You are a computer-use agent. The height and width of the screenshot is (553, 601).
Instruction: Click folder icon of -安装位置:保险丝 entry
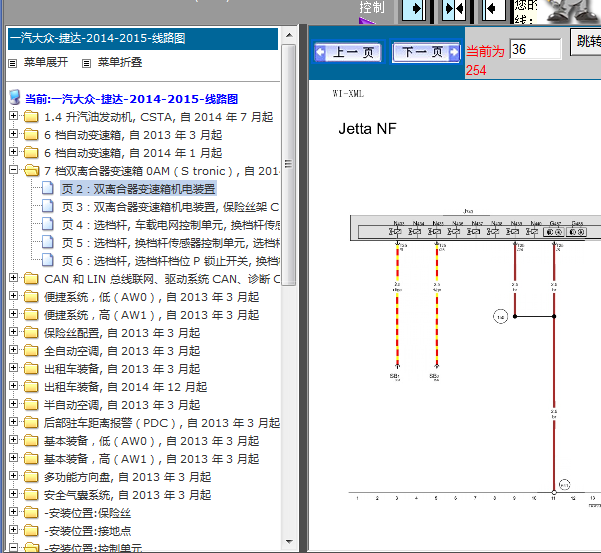(x=31, y=512)
